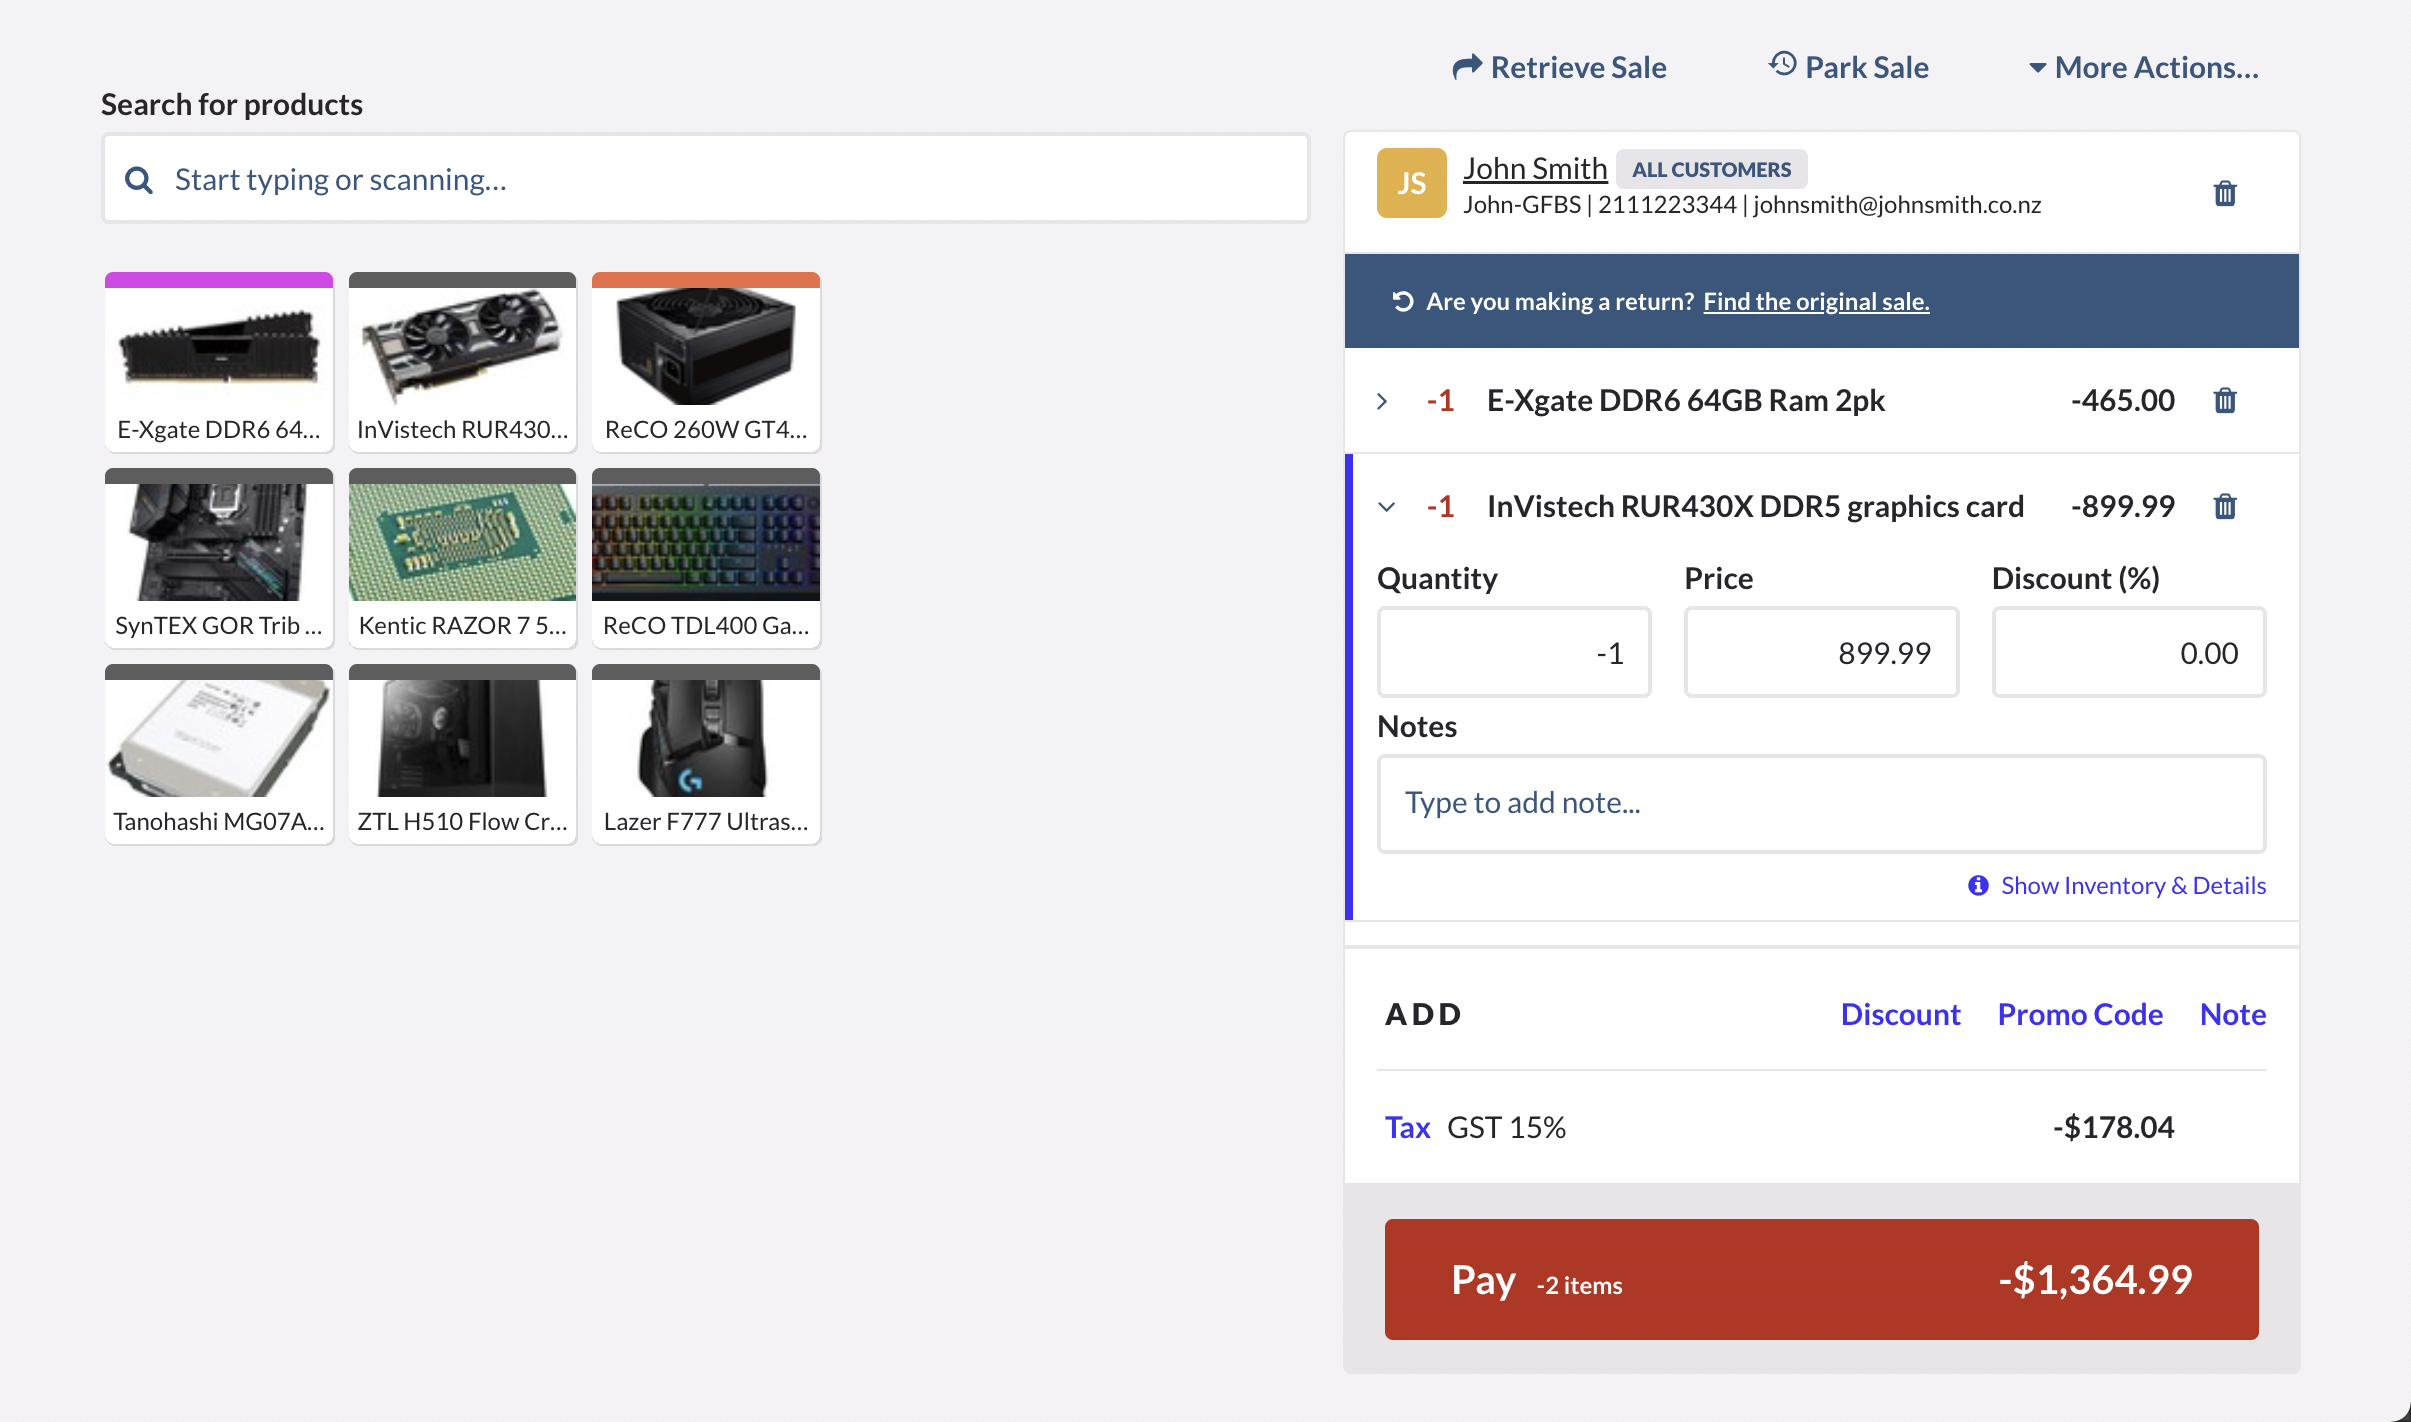This screenshot has width=2411, height=1422.
Task: Click the JS customer avatar
Action: point(1410,182)
